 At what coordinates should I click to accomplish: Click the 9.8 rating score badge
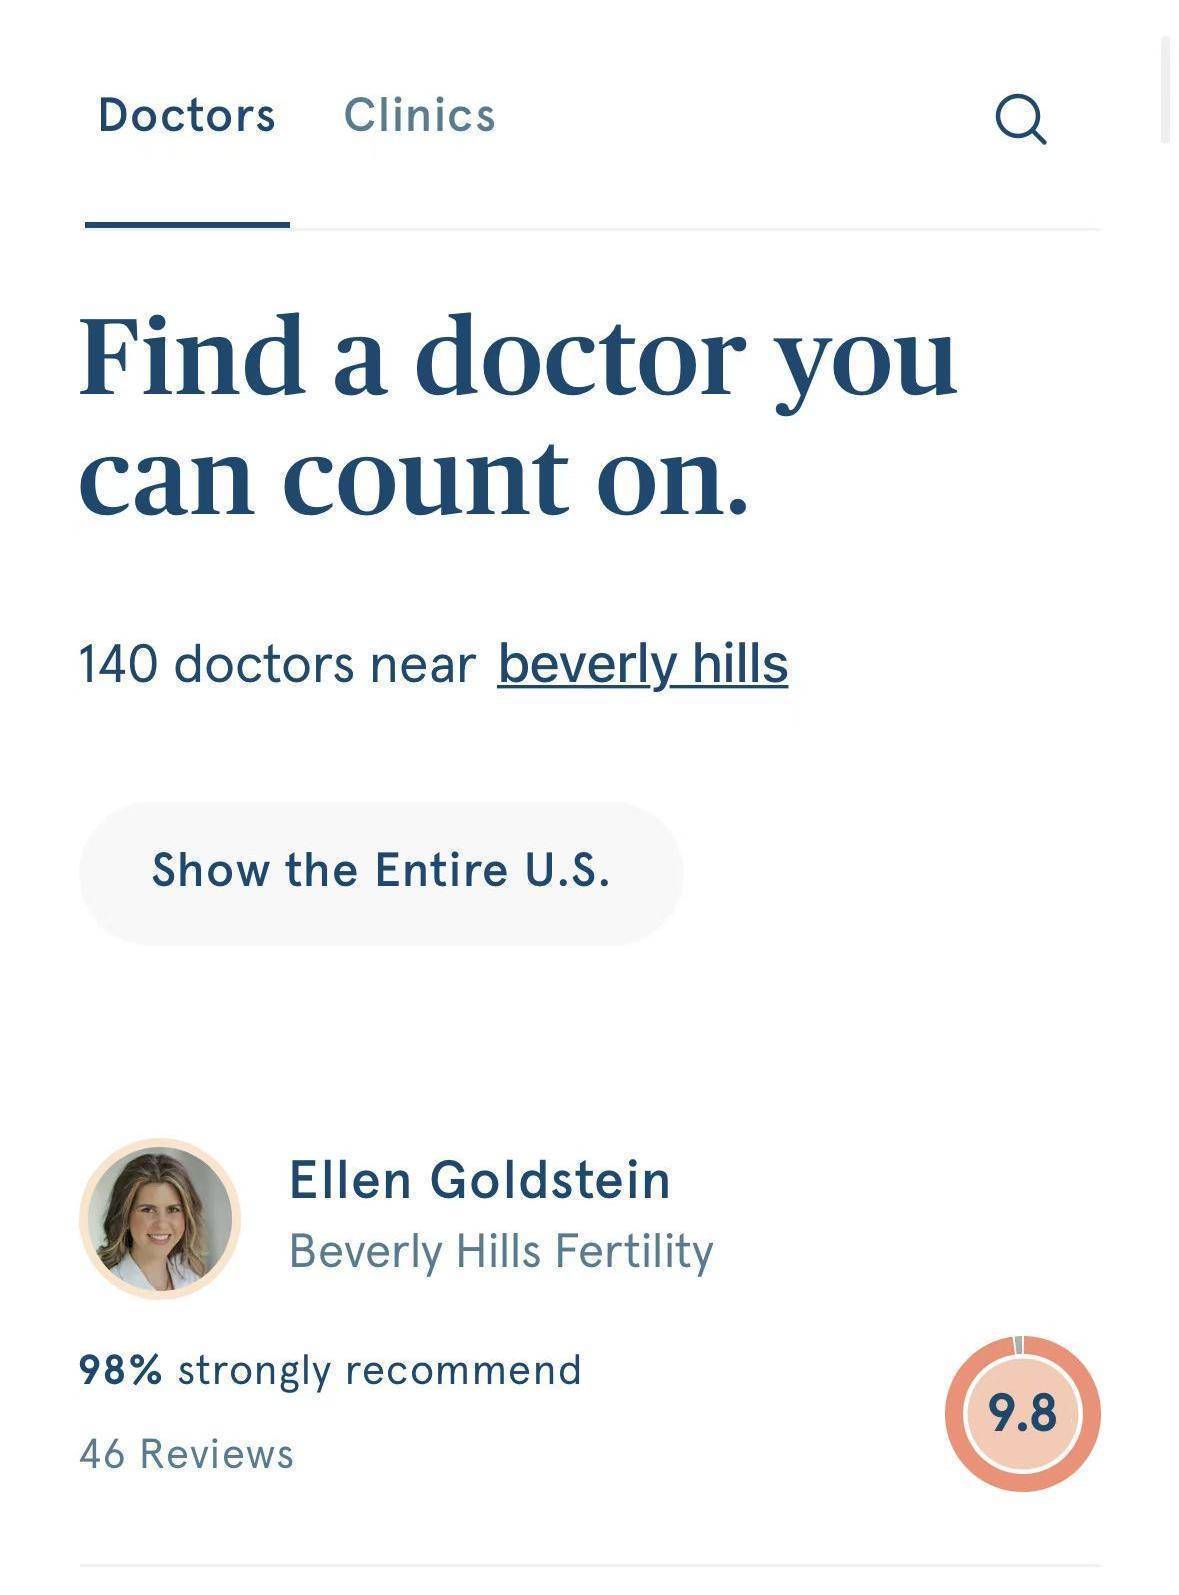pos(1022,1413)
